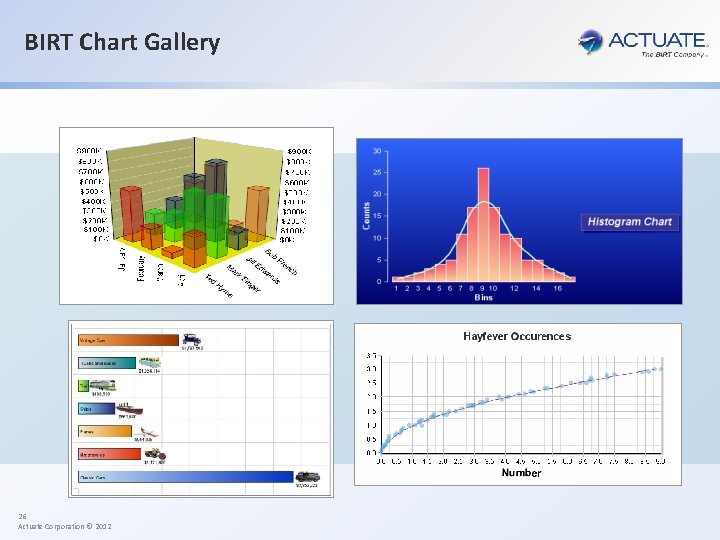Click the histogram y-axis value 30
The height and width of the screenshot is (540, 720).
(377, 151)
